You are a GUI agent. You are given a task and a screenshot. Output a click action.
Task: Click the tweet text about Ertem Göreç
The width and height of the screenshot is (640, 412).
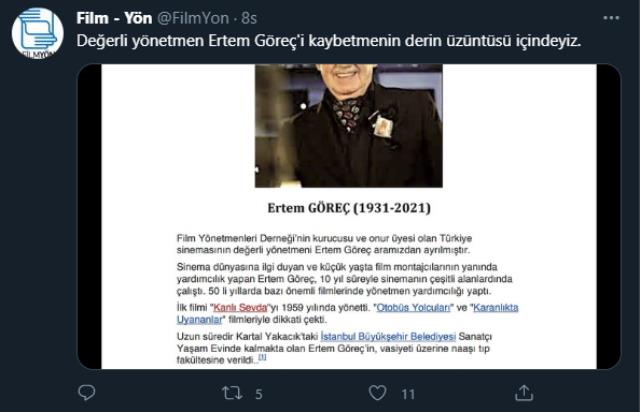tap(329, 41)
